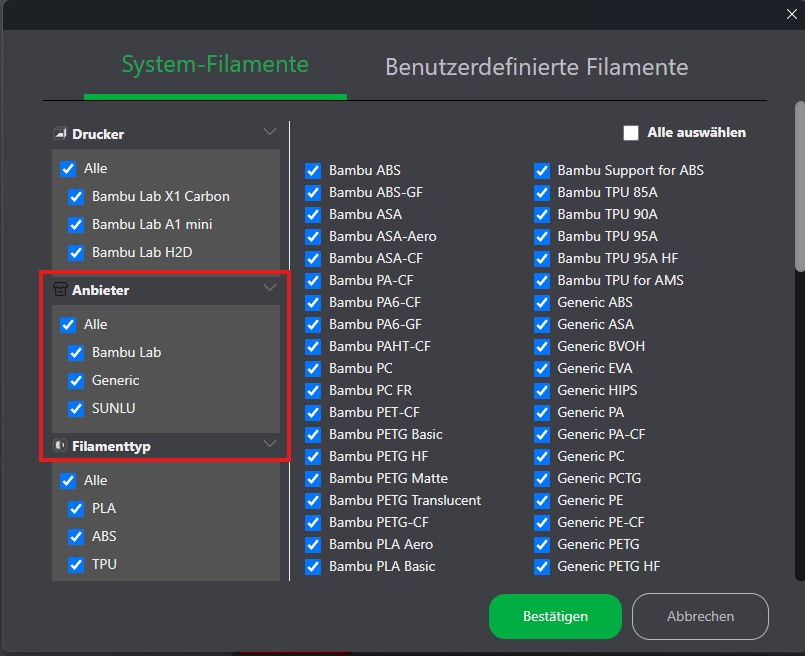This screenshot has width=805, height=656.
Task: Deselect Bambu PA-CF filament
Action: (x=313, y=281)
